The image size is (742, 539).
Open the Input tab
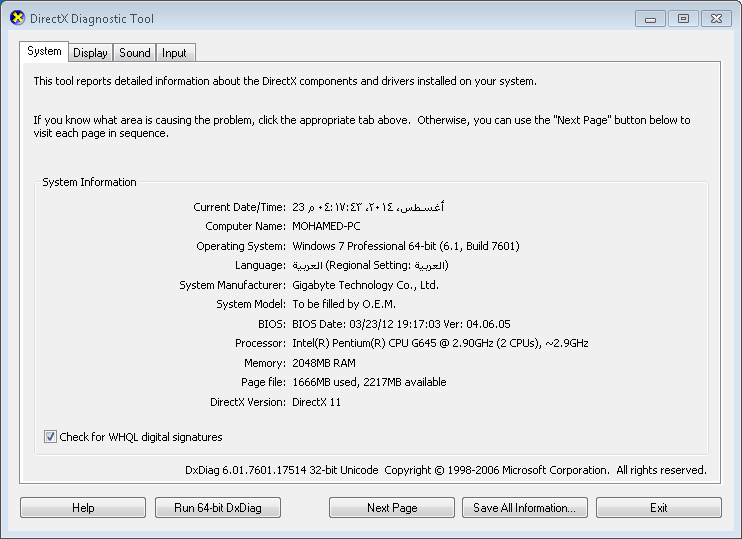tap(174, 53)
